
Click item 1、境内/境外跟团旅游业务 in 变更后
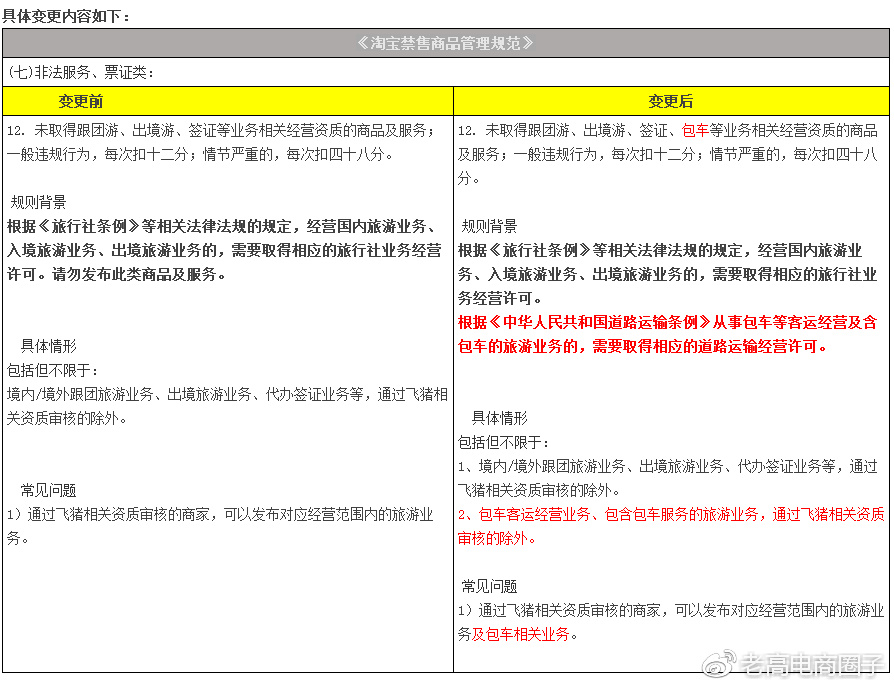click(x=667, y=478)
